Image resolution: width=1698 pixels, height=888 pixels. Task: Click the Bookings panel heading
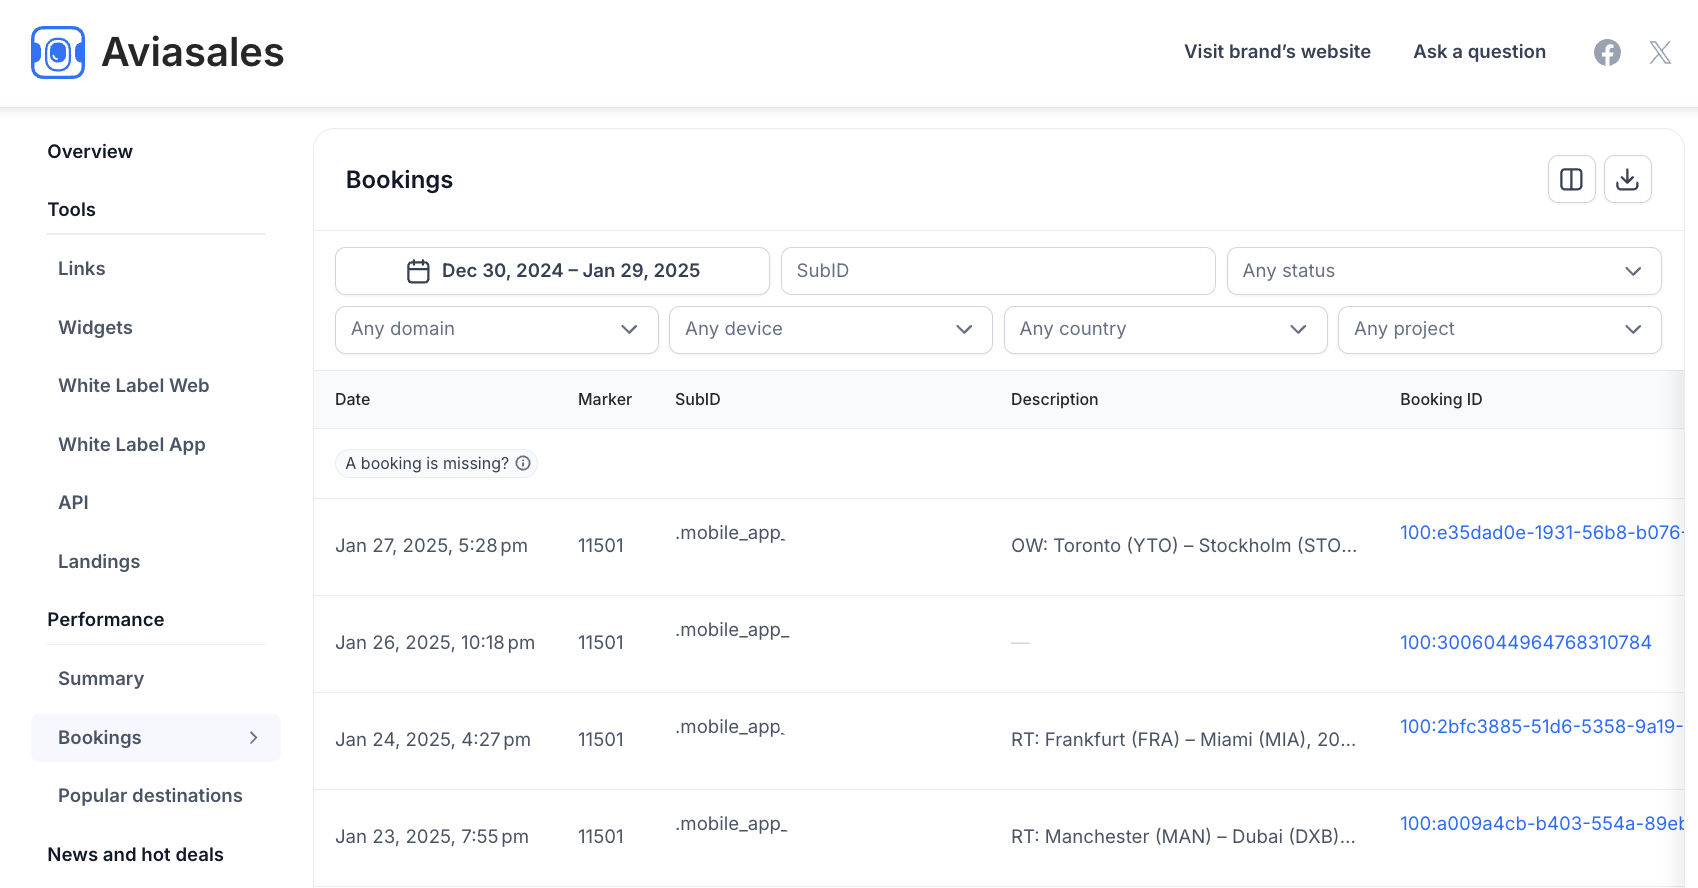click(x=399, y=180)
